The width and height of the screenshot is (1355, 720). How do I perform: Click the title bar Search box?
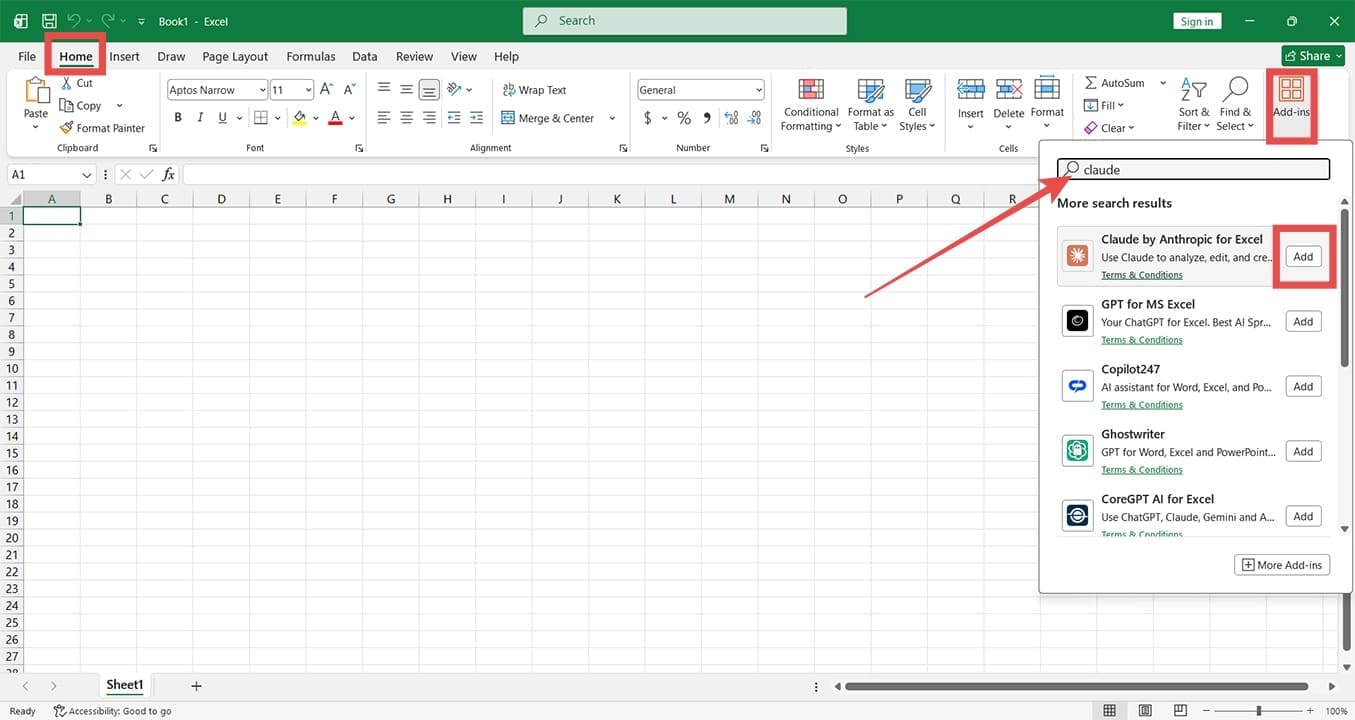(x=685, y=21)
